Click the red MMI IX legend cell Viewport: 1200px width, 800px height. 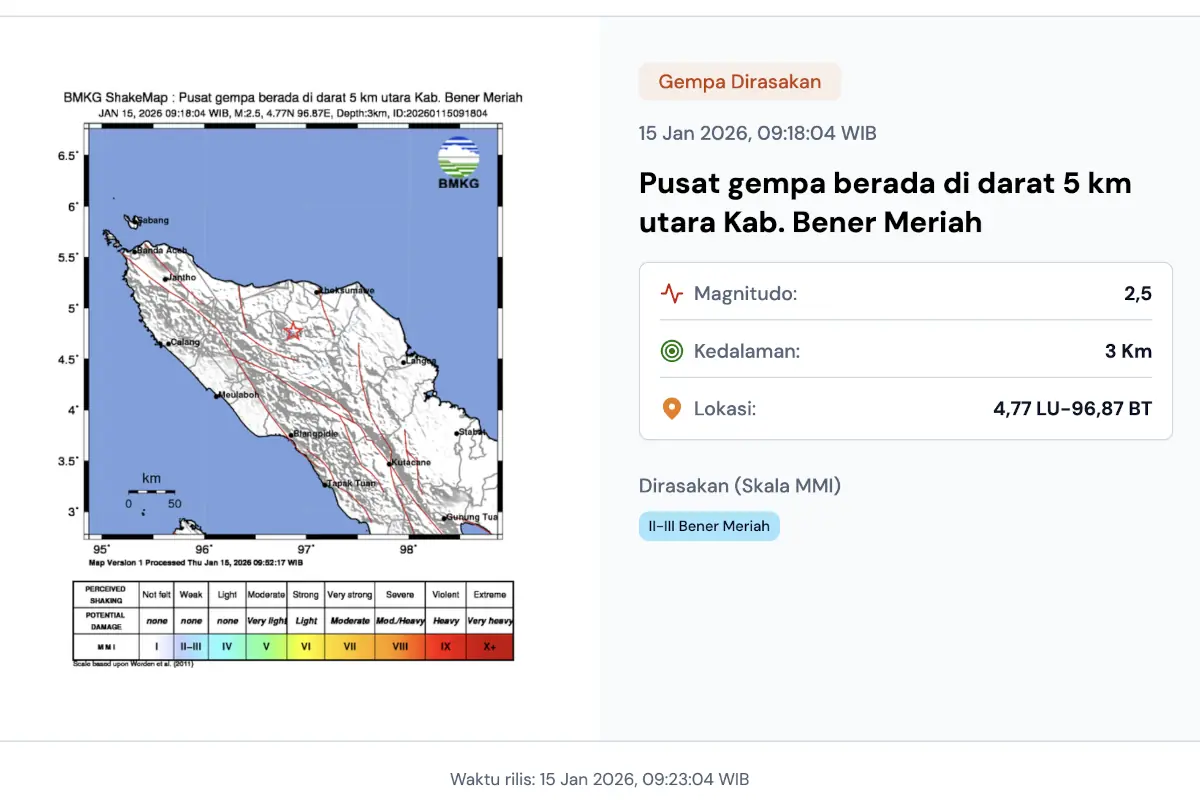point(445,647)
